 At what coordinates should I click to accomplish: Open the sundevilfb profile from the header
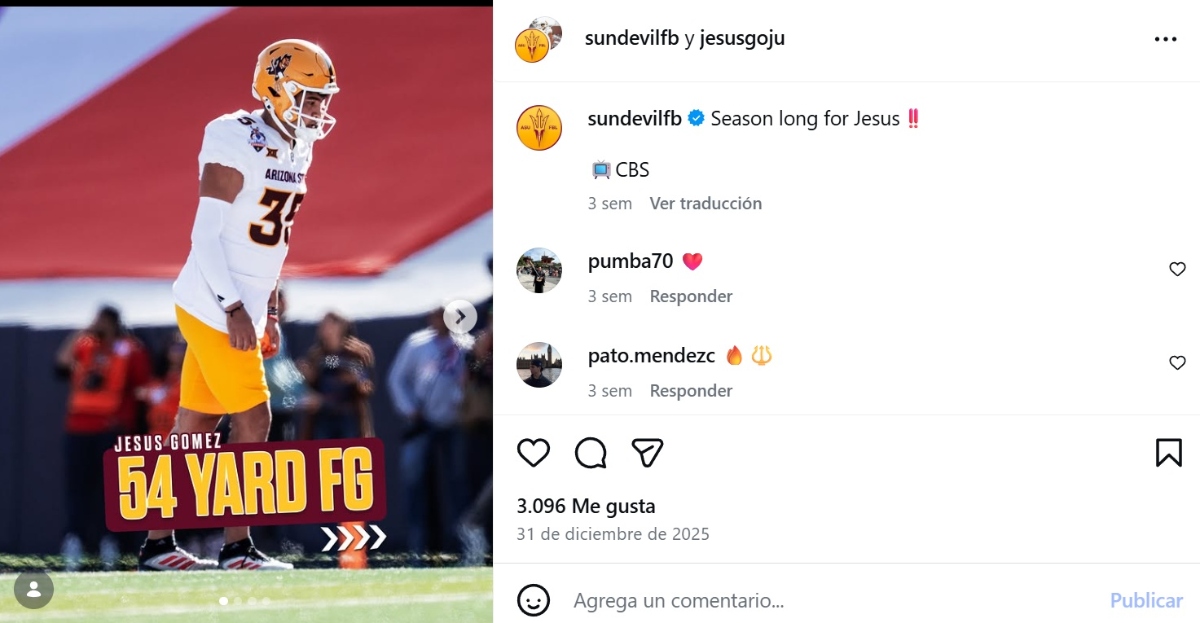pos(632,38)
